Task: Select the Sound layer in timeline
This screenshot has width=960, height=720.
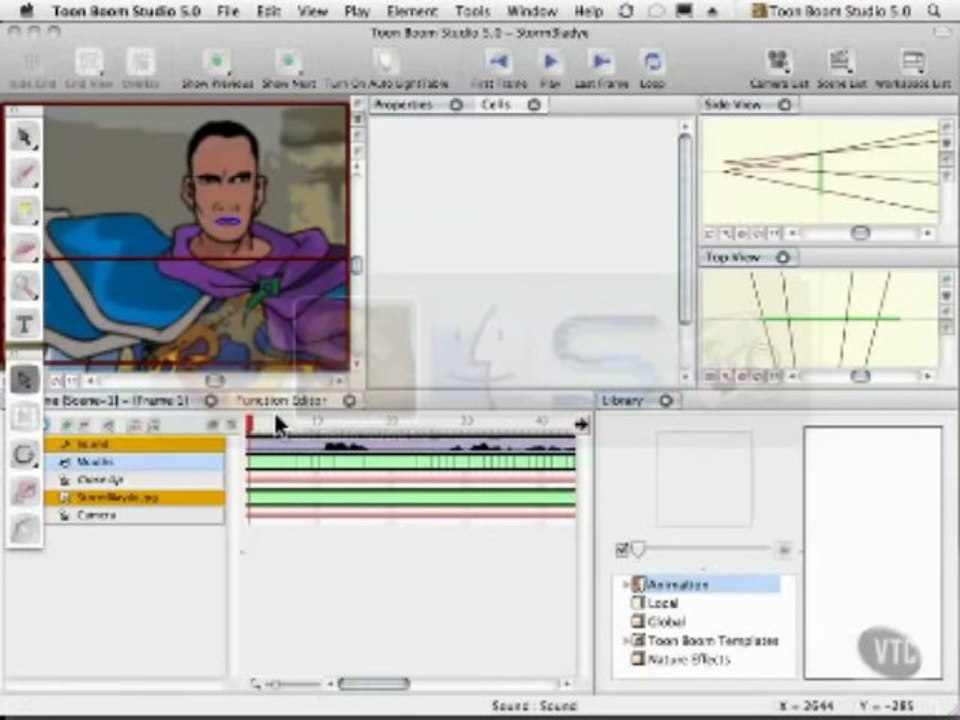Action: coord(135,444)
